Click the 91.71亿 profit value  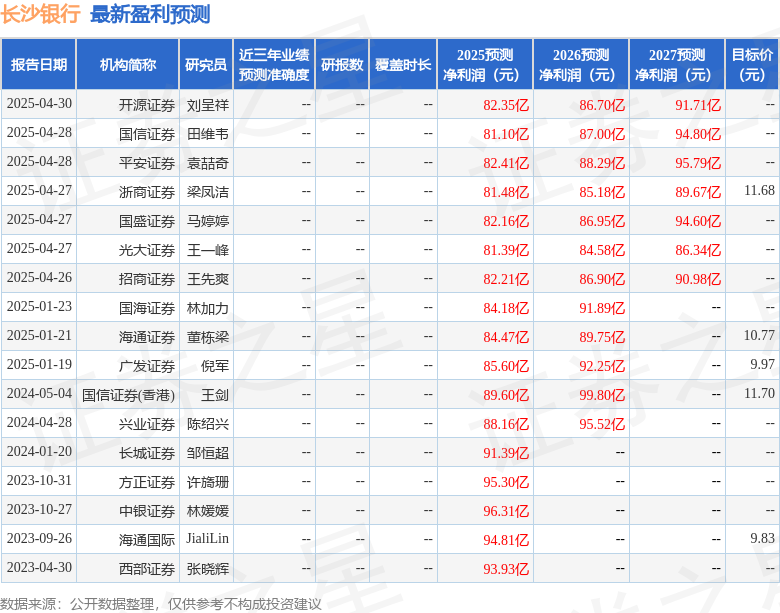[x=698, y=105]
